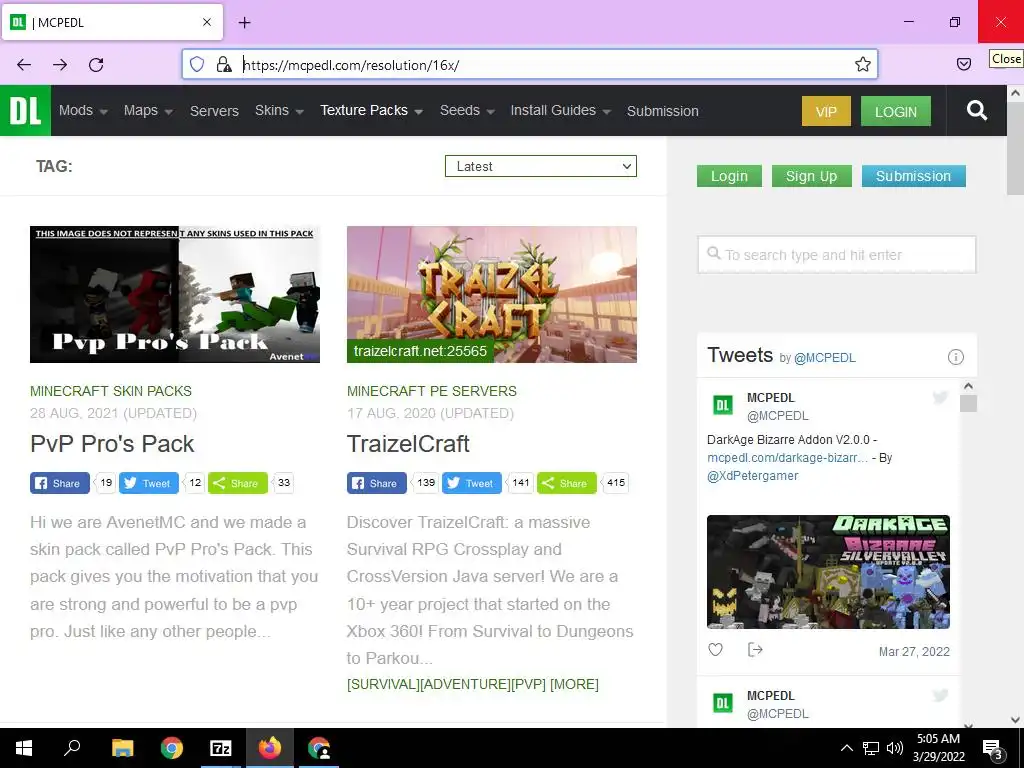Reload the page with the refresh icon
The width and height of the screenshot is (1024, 768).
click(x=96, y=65)
